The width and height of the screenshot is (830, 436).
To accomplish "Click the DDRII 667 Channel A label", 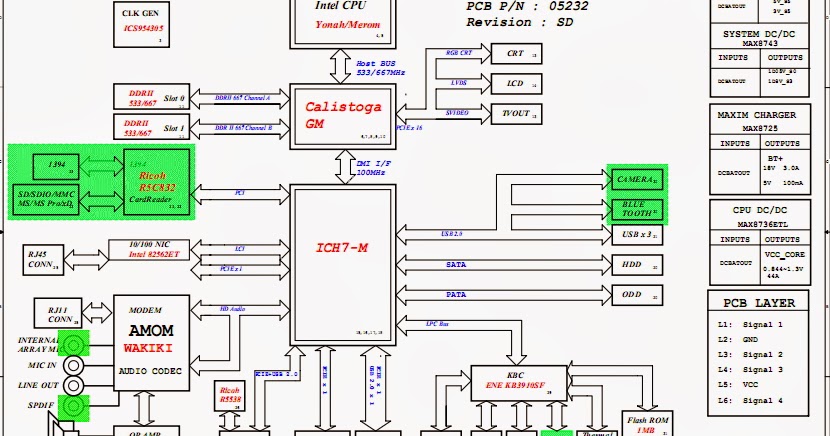I will point(242,98).
